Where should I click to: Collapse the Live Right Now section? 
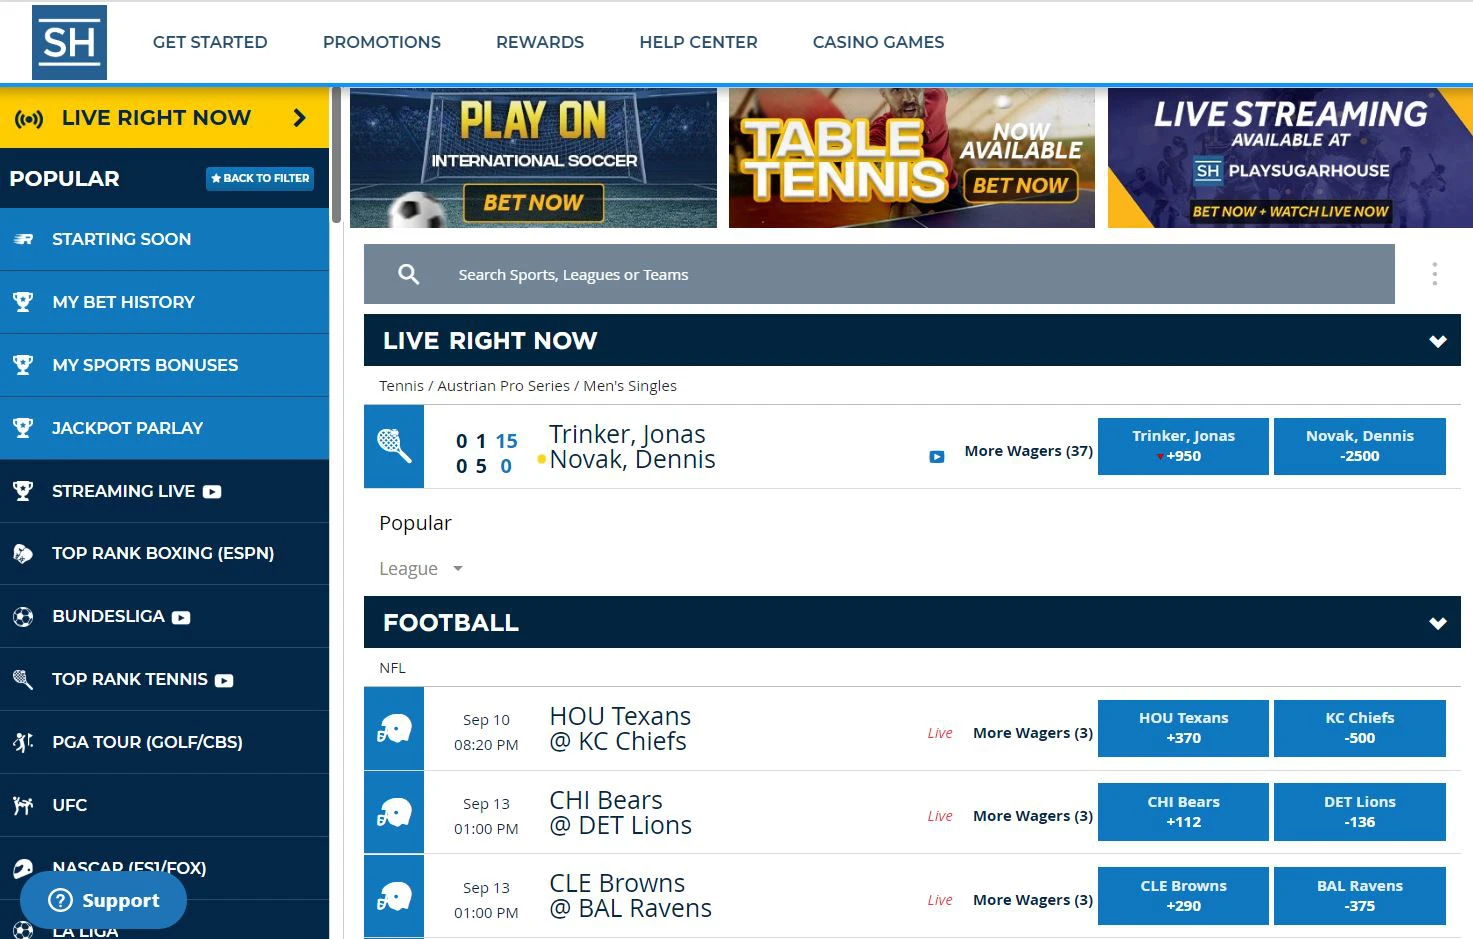pos(1438,341)
